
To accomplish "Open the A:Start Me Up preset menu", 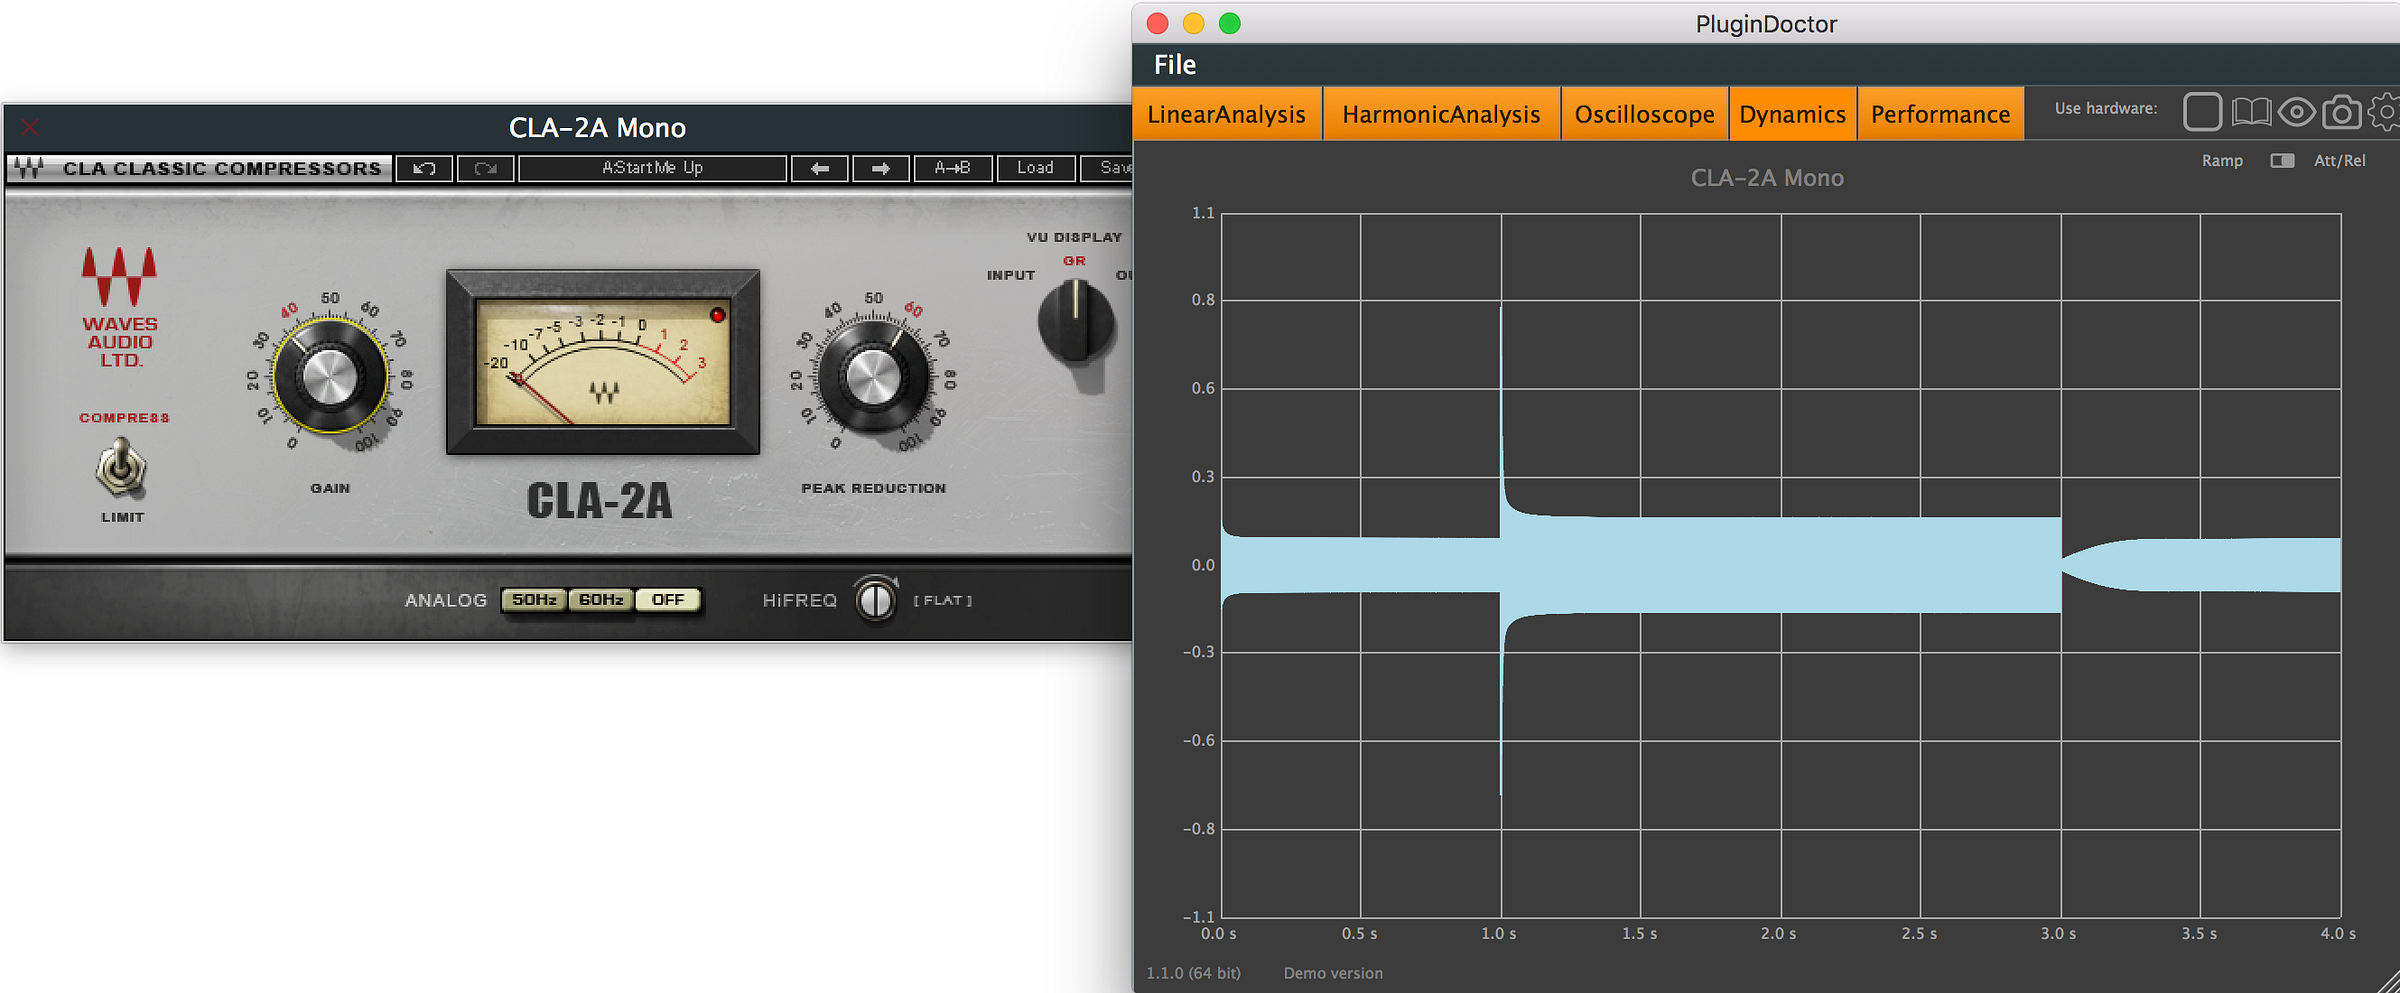I will point(652,168).
